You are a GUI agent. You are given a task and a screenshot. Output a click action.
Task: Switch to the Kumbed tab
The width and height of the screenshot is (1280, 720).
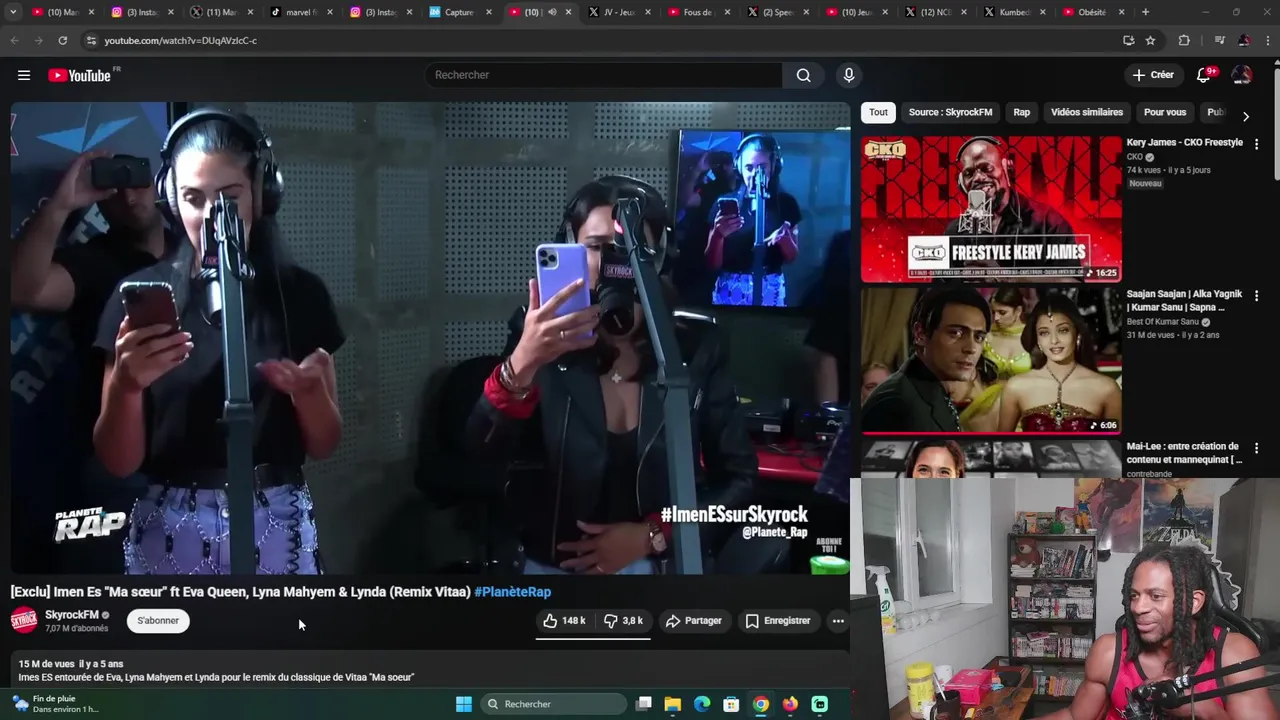click(x=1016, y=12)
